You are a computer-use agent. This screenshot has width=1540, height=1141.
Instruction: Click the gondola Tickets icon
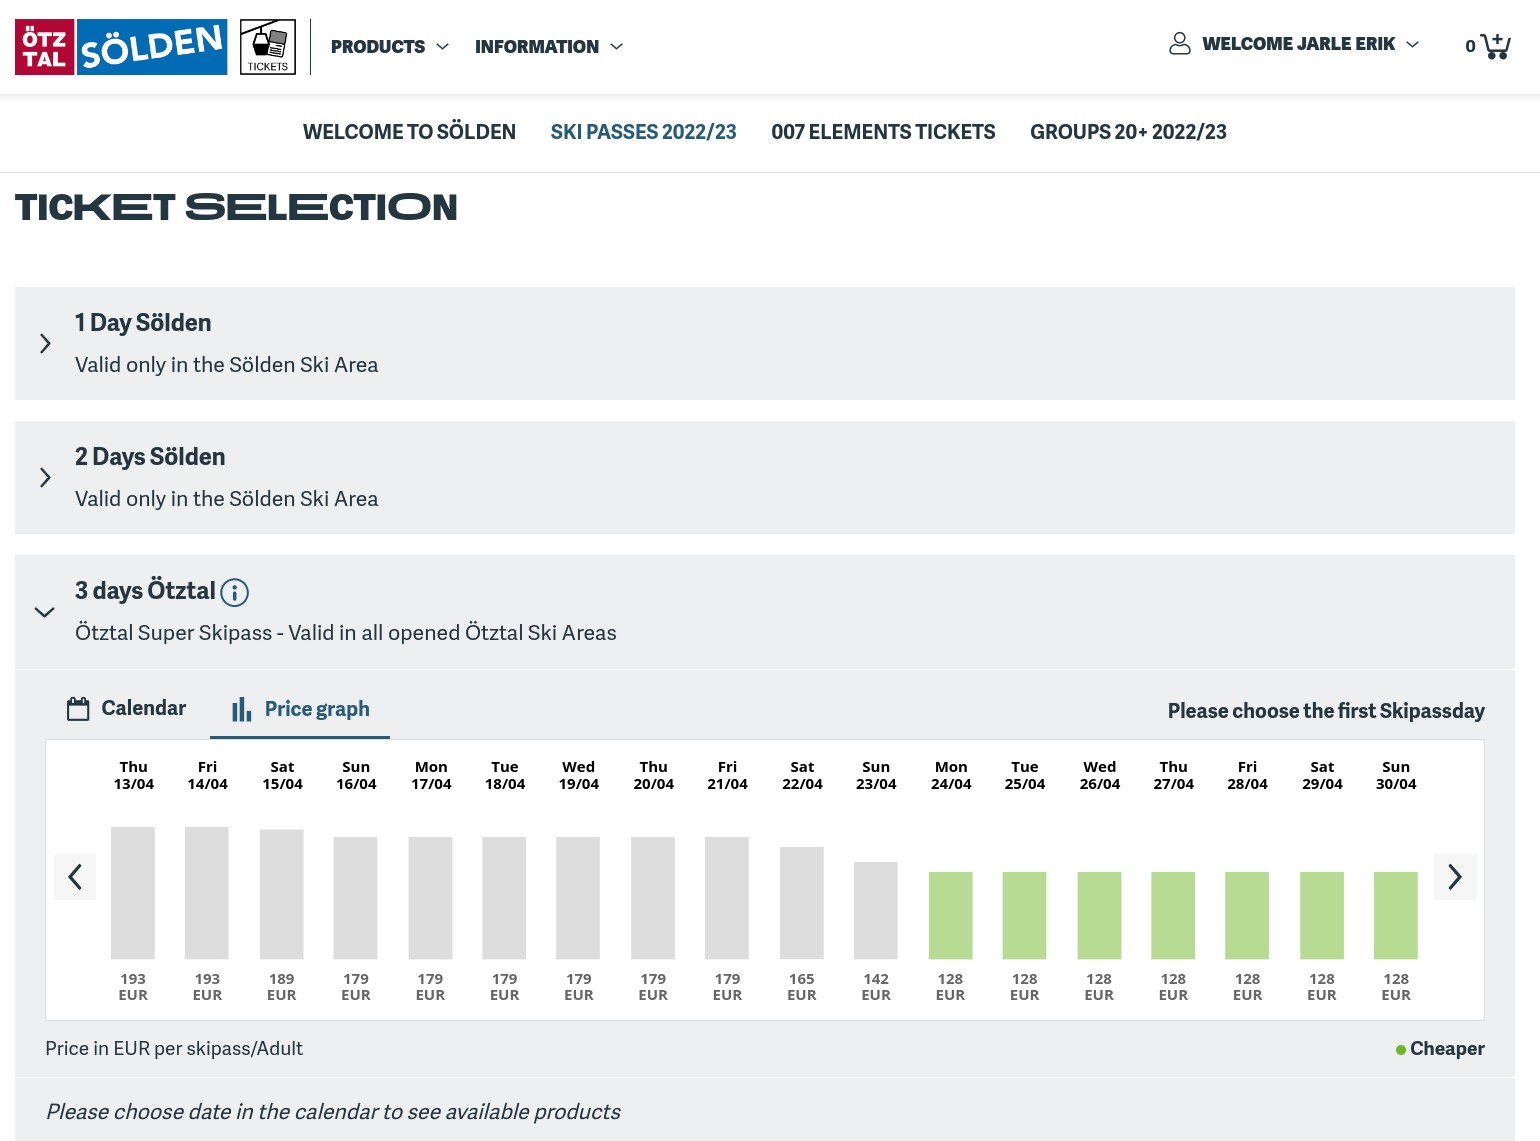tap(268, 47)
